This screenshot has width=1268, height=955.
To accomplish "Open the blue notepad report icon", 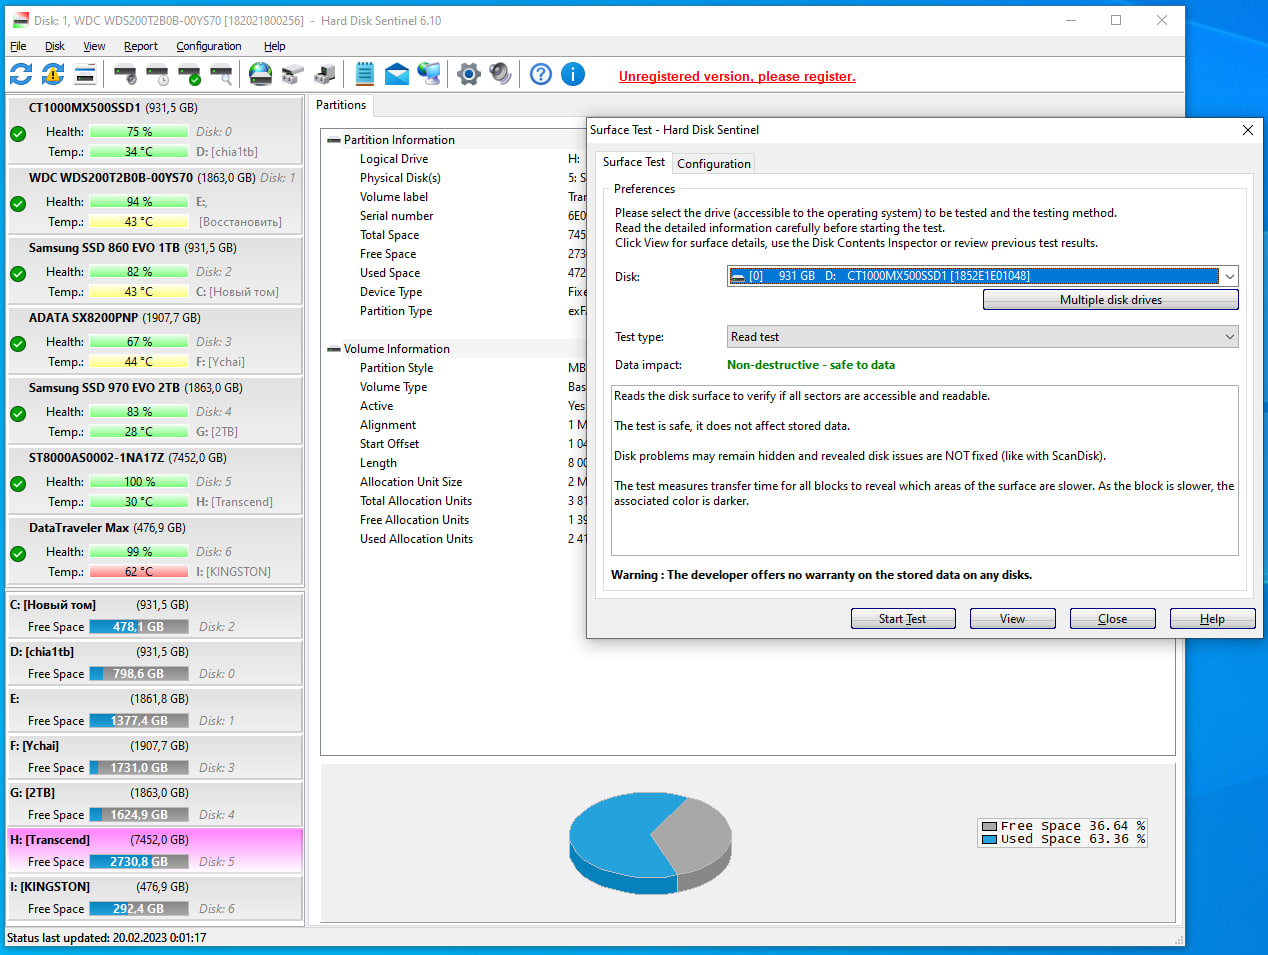I will [365, 74].
